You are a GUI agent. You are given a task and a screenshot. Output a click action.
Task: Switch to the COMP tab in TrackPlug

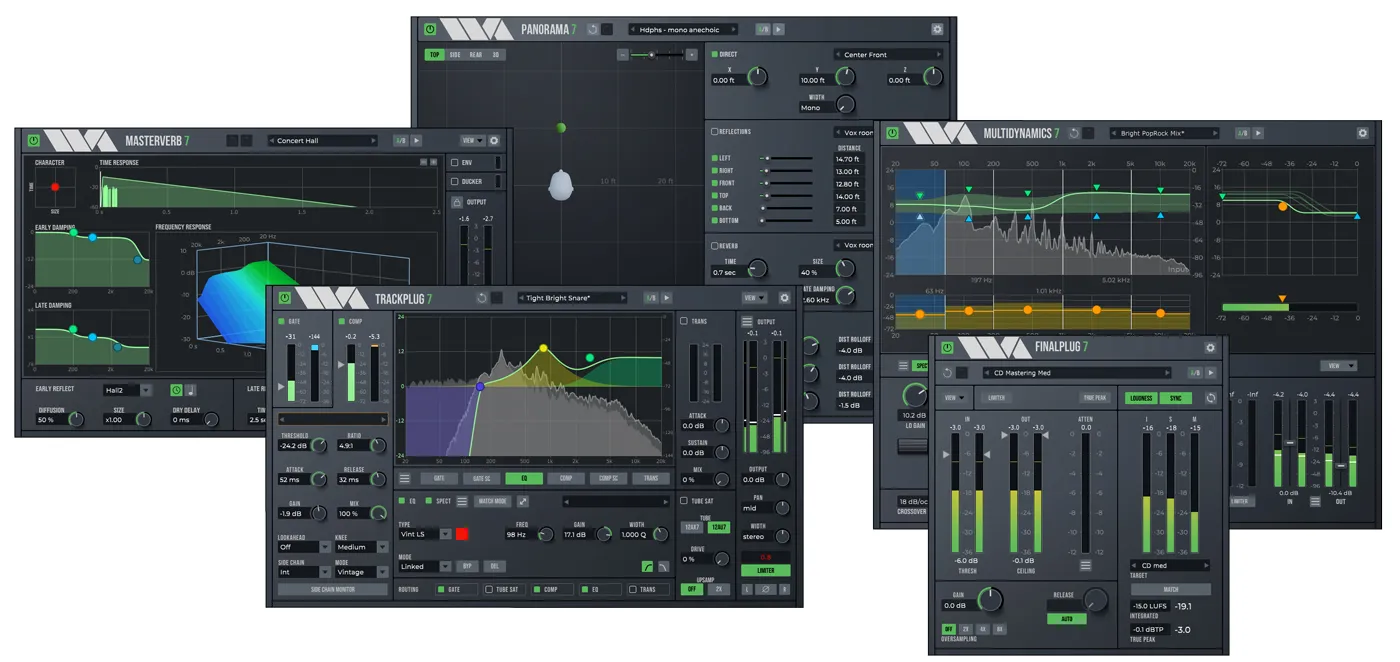click(567, 479)
